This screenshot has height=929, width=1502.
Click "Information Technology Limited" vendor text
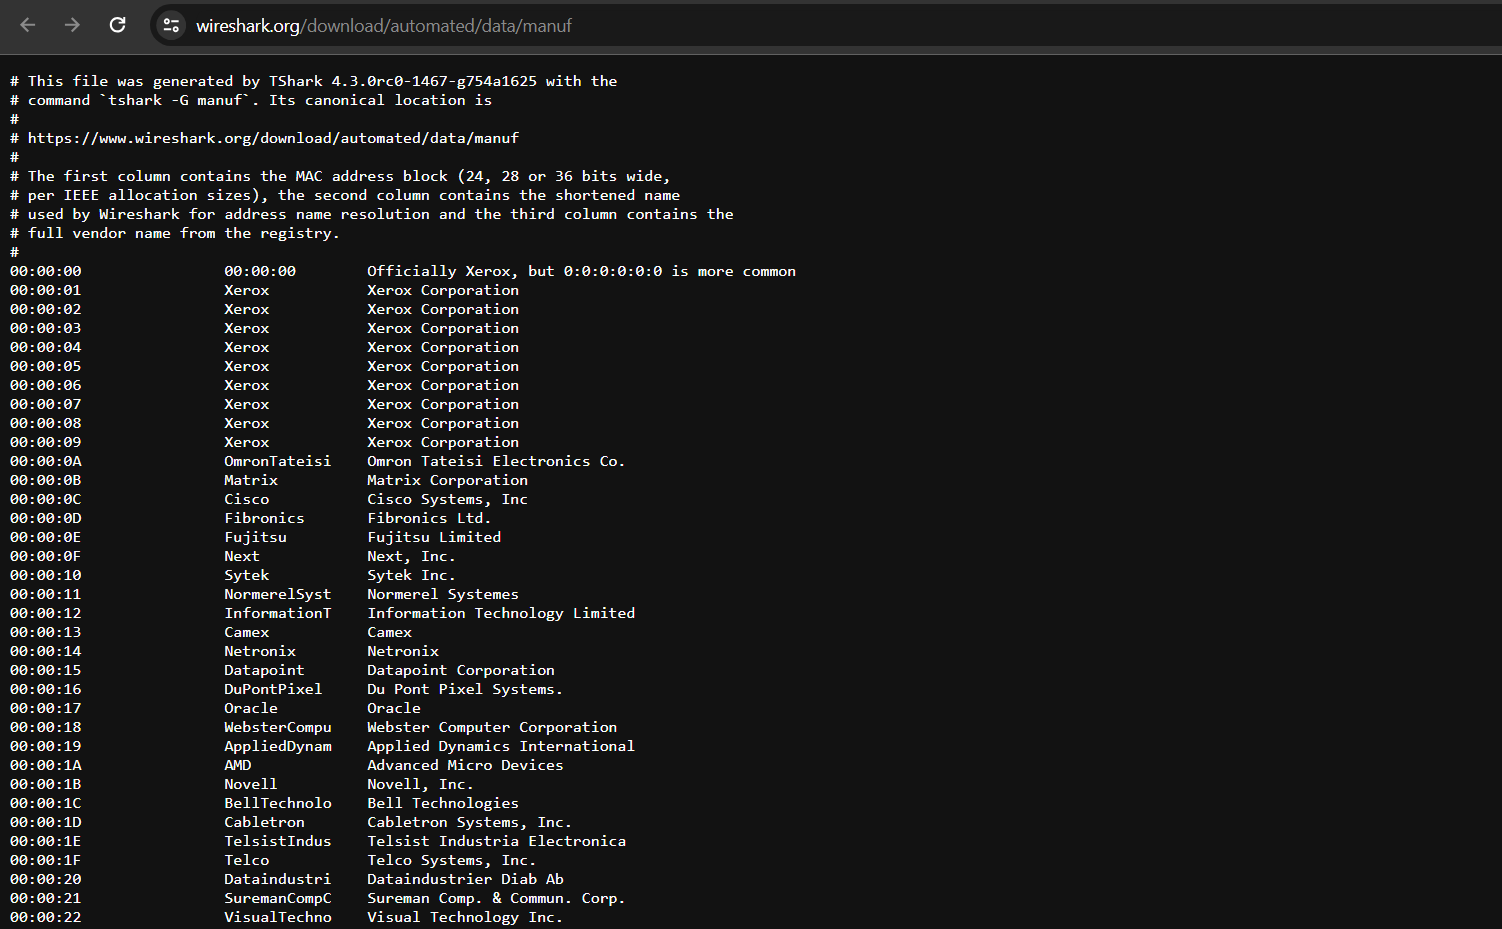pyautogui.click(x=501, y=613)
